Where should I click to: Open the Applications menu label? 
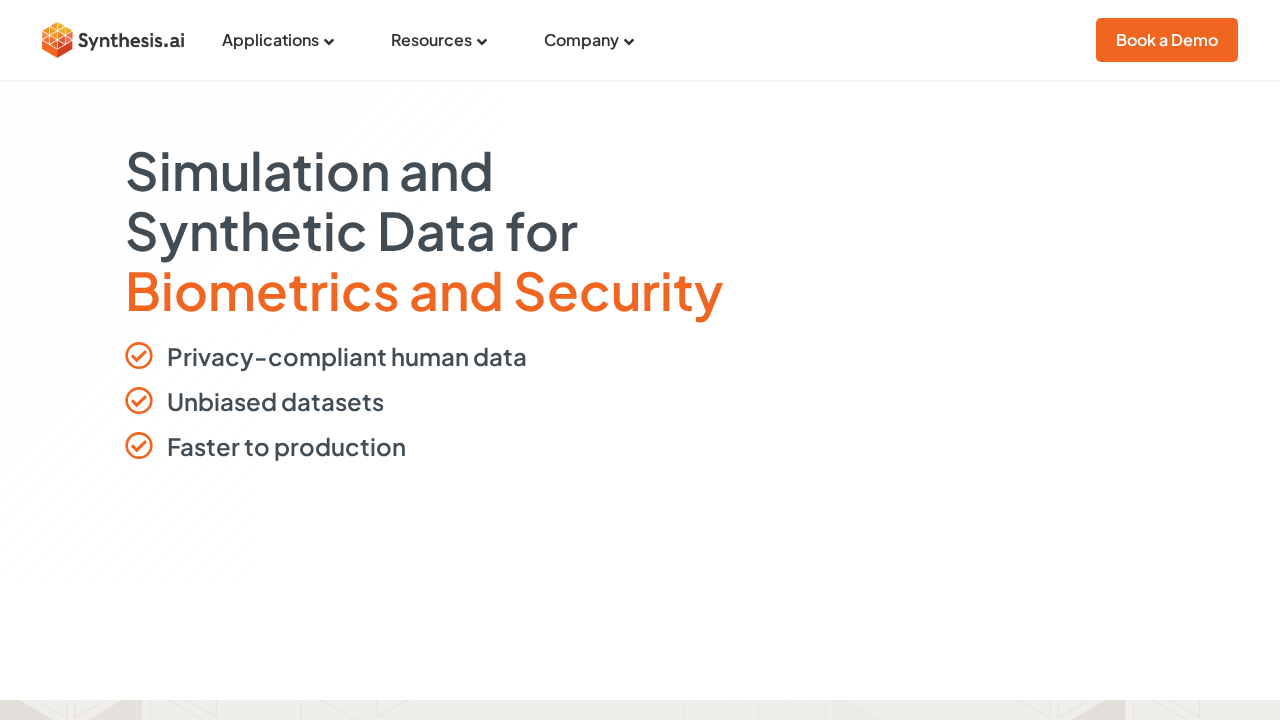point(270,40)
